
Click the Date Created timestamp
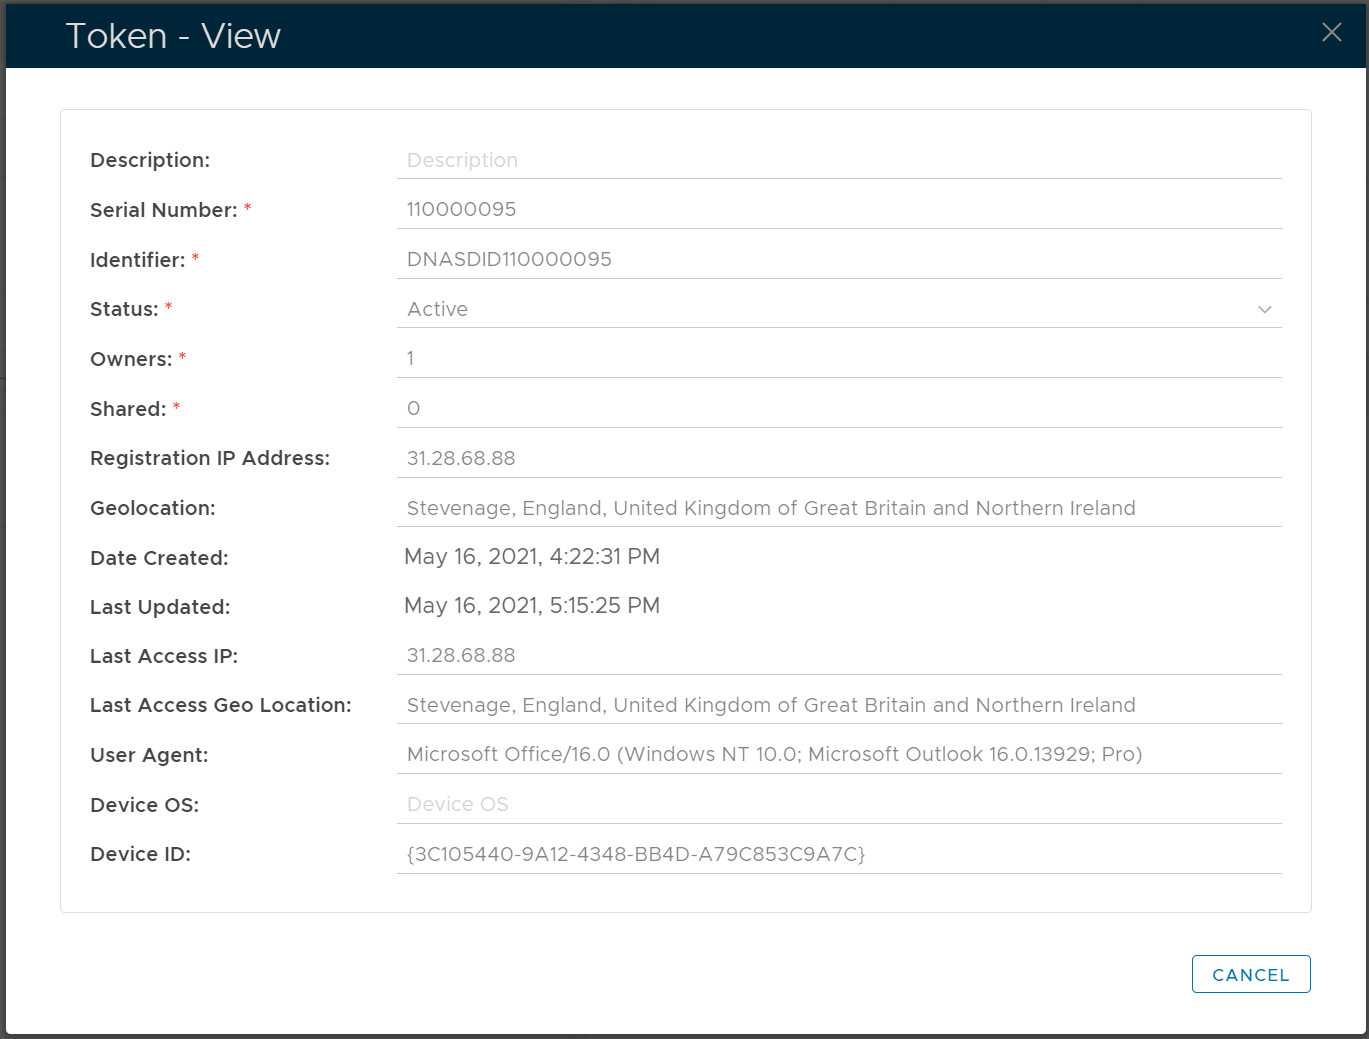point(532,557)
